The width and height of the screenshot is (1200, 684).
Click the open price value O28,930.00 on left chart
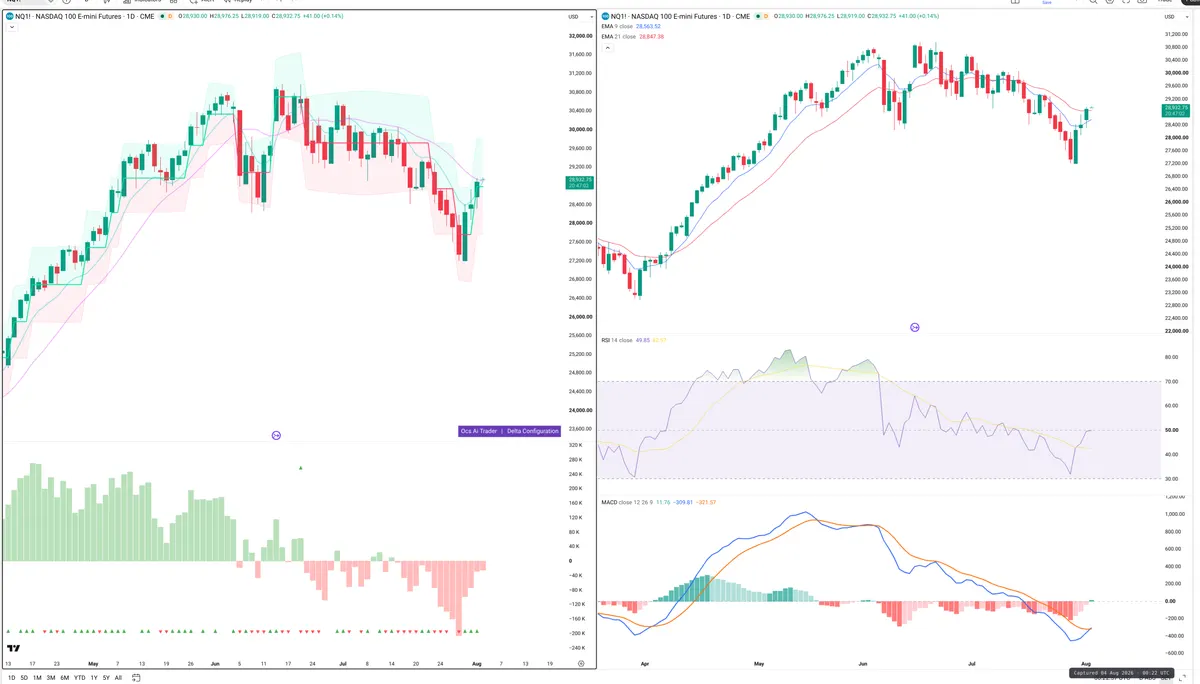pyautogui.click(x=194, y=17)
